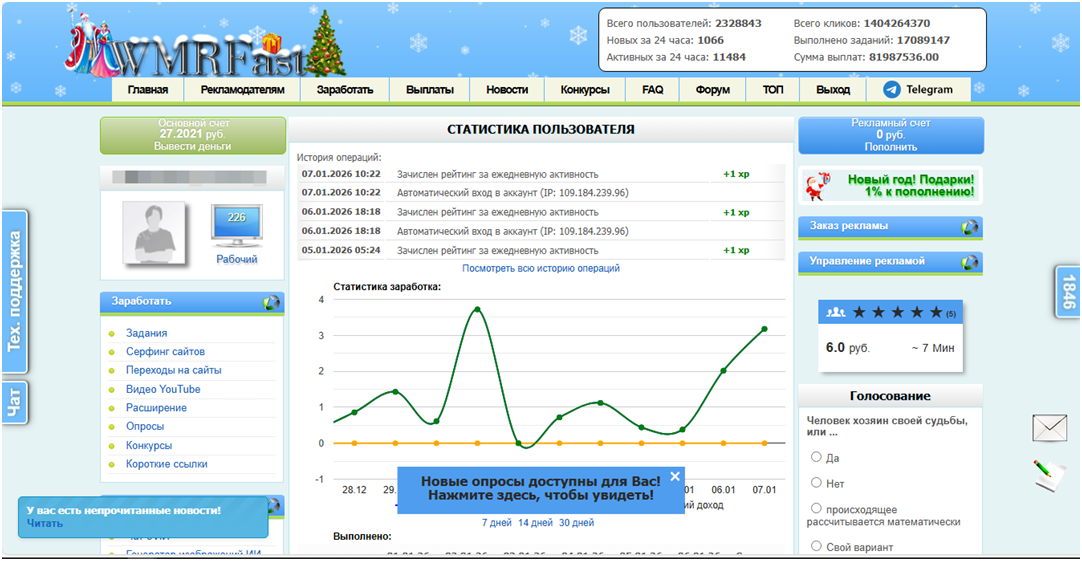Click the 05.01.2026 05:24 rating entry
This screenshot has height=561, width=1082.
pyautogui.click(x=541, y=250)
